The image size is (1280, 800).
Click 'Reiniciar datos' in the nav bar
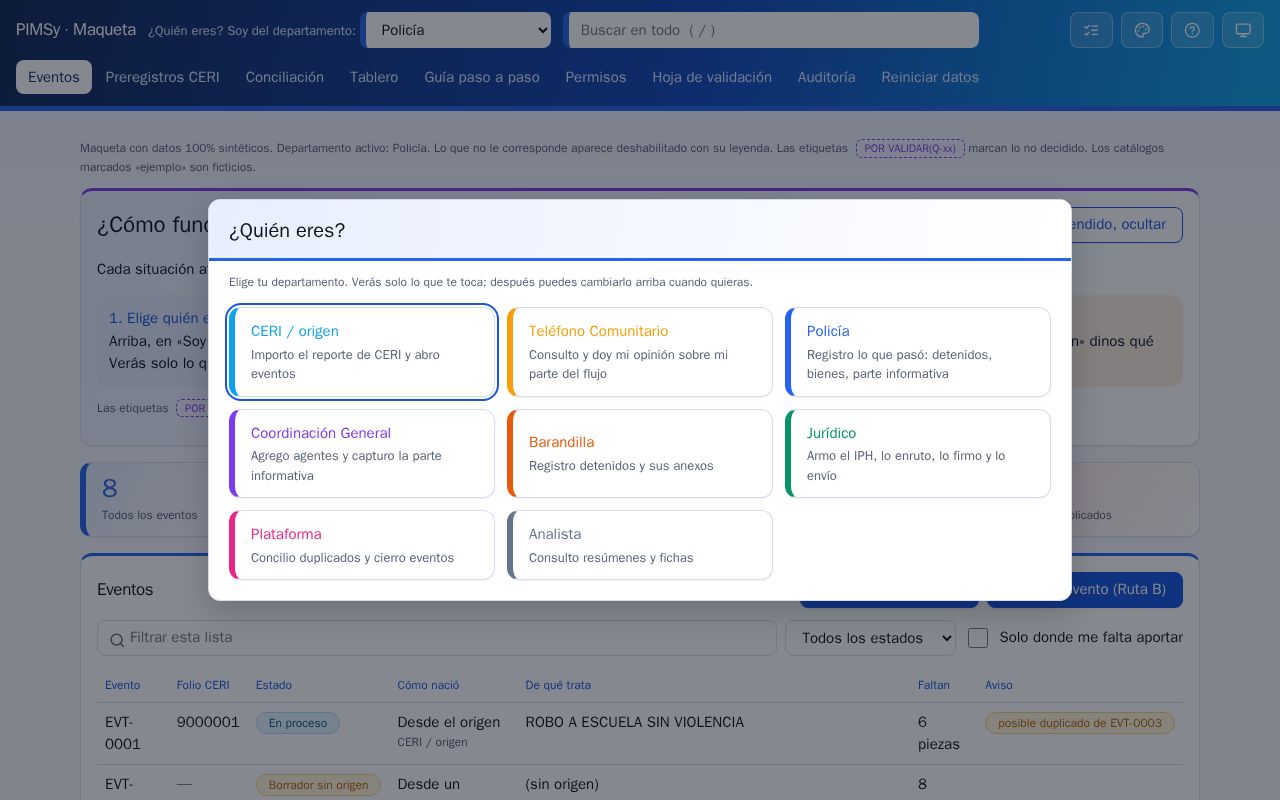coord(930,77)
